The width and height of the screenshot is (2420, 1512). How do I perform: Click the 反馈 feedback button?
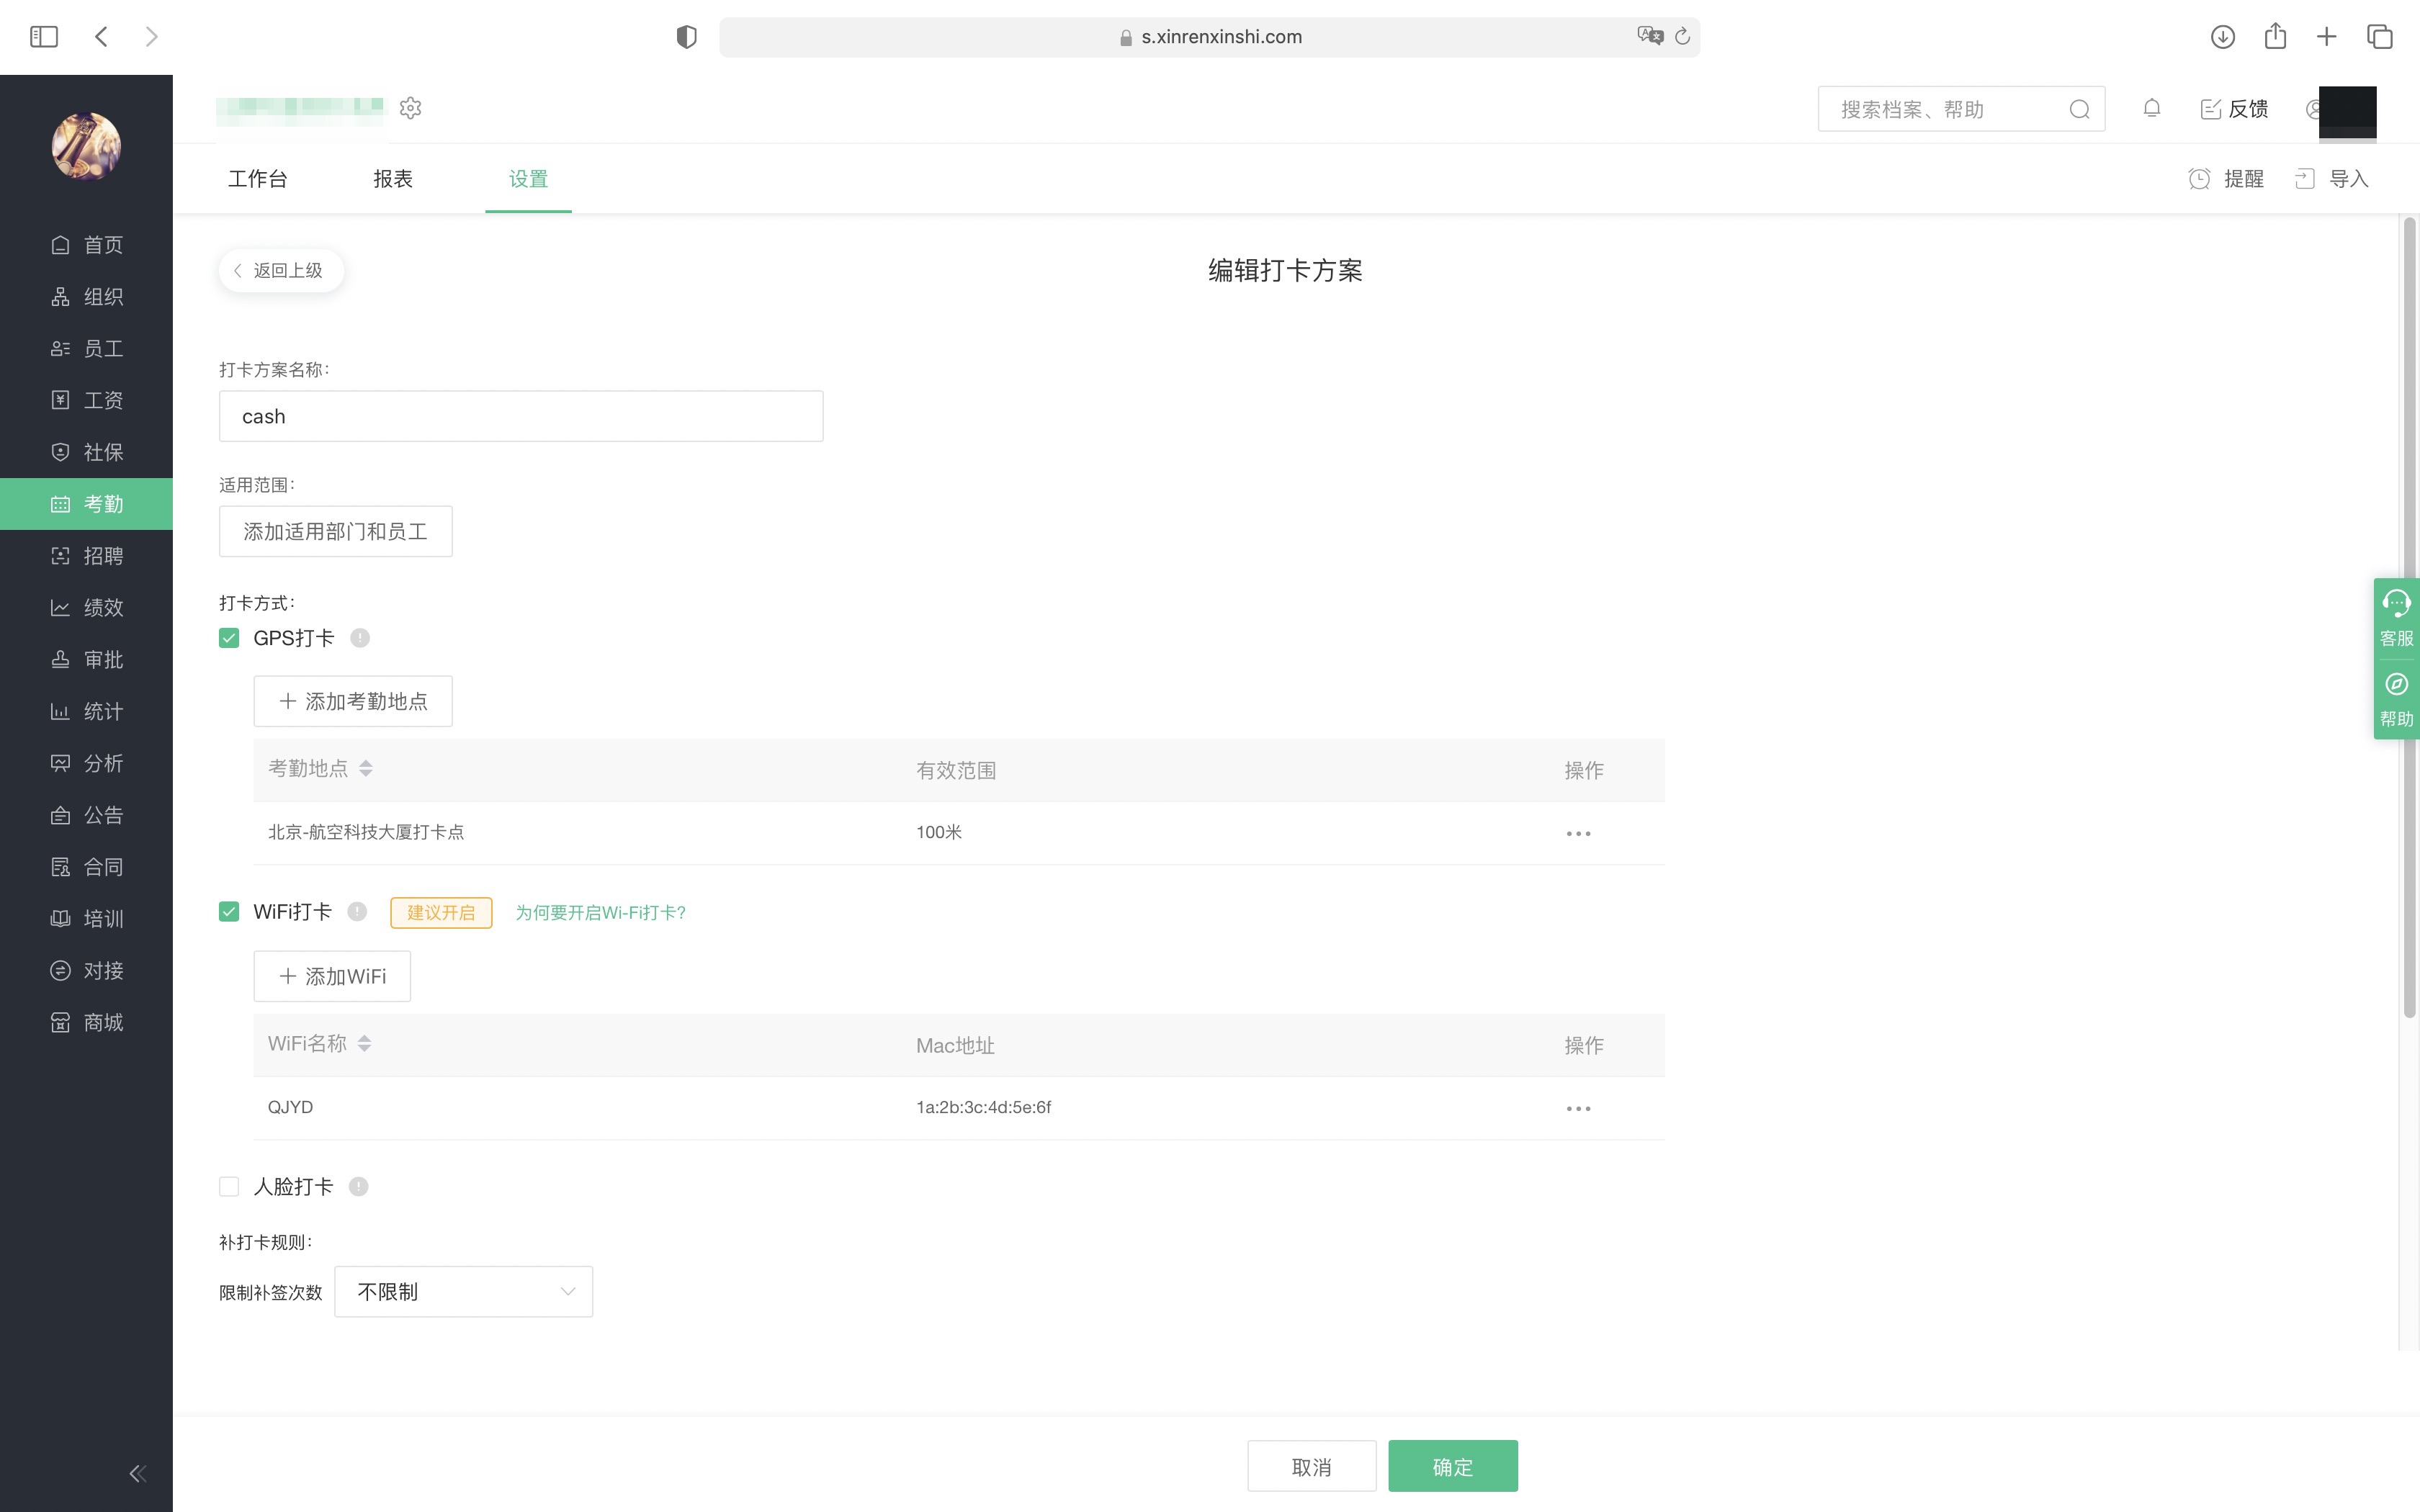pyautogui.click(x=2234, y=109)
